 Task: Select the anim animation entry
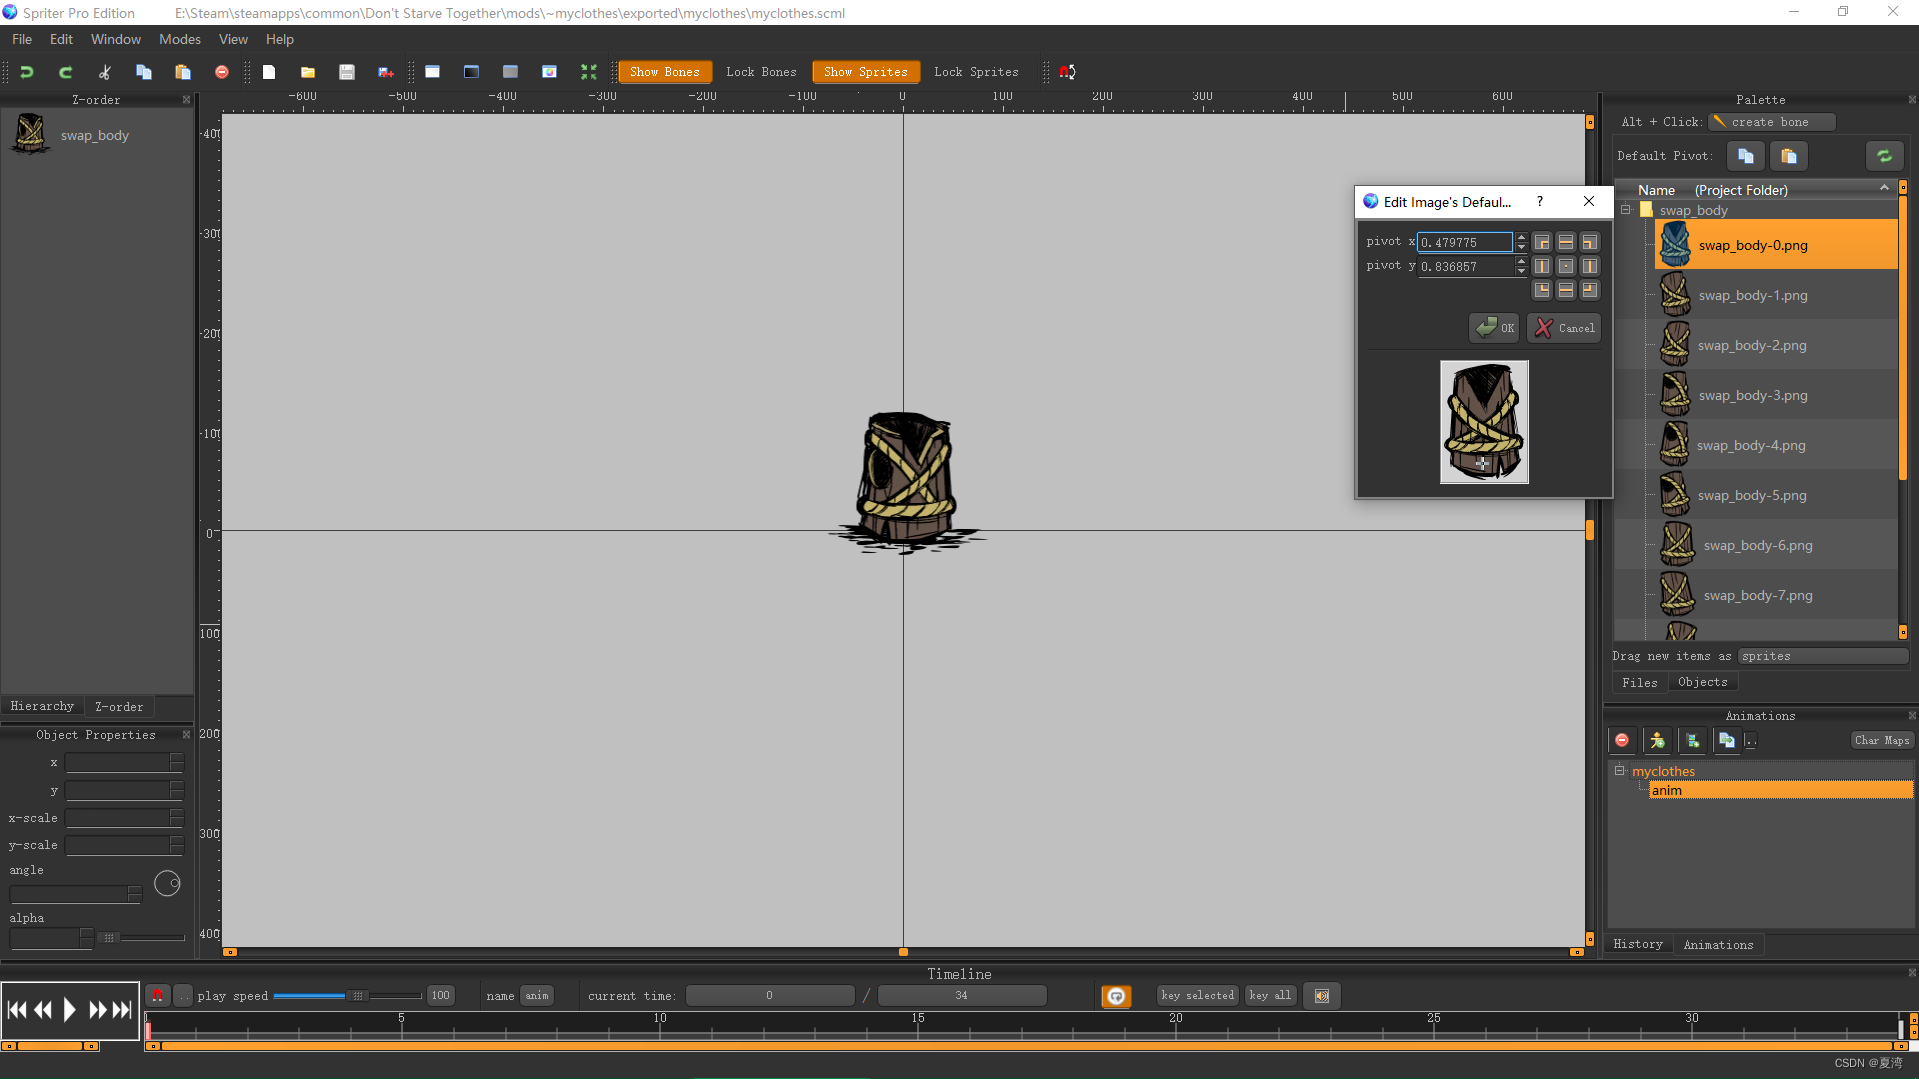click(x=1780, y=790)
